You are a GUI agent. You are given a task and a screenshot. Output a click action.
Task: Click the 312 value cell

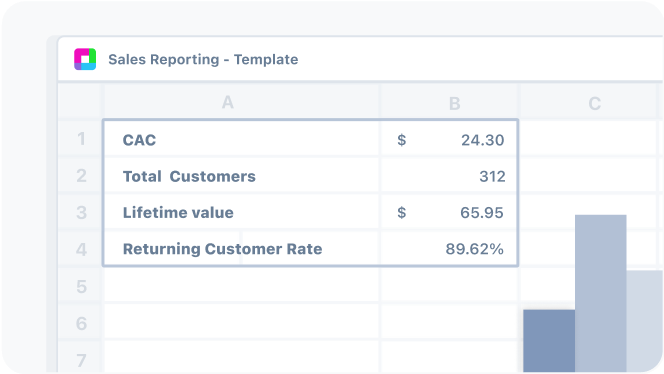click(449, 176)
